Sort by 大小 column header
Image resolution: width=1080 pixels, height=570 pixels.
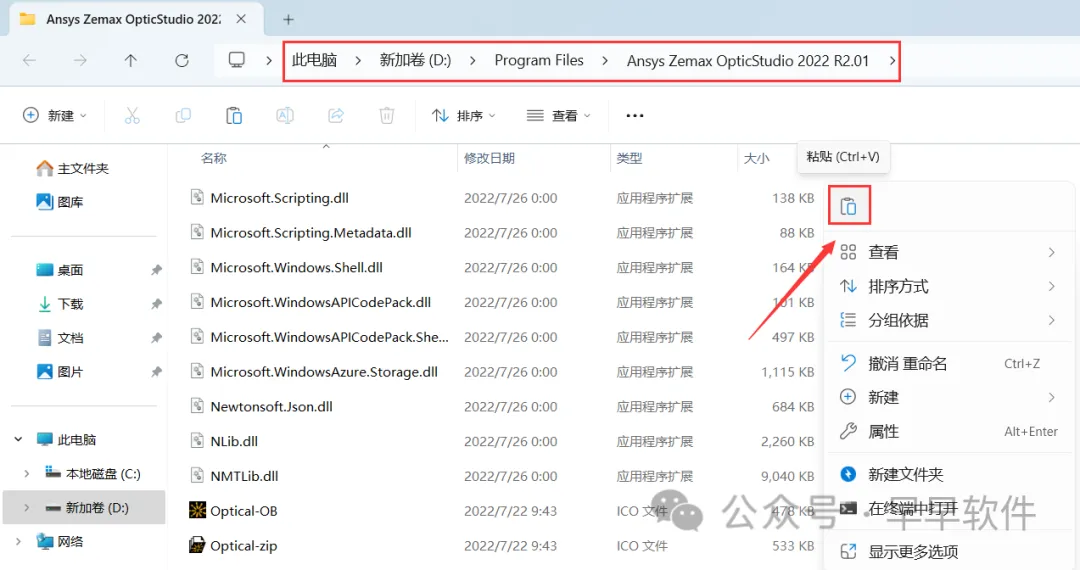click(756, 158)
